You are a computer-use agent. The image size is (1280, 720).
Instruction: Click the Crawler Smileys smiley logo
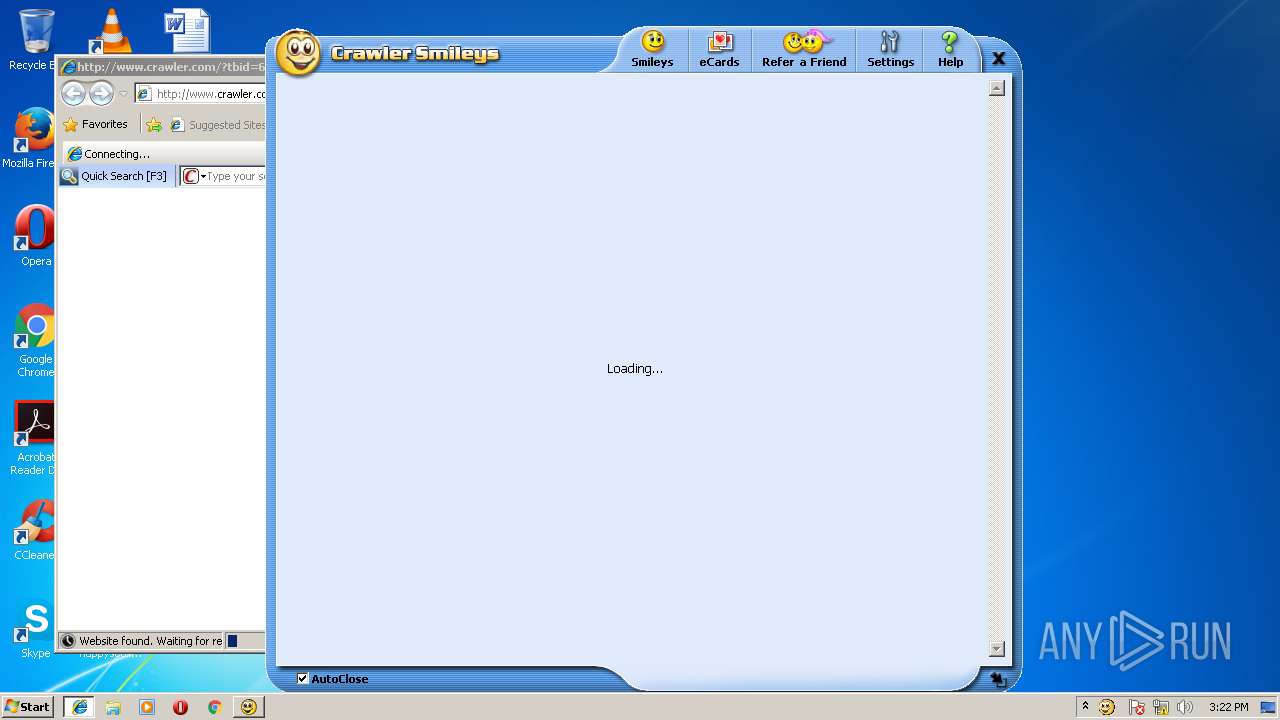pyautogui.click(x=298, y=53)
